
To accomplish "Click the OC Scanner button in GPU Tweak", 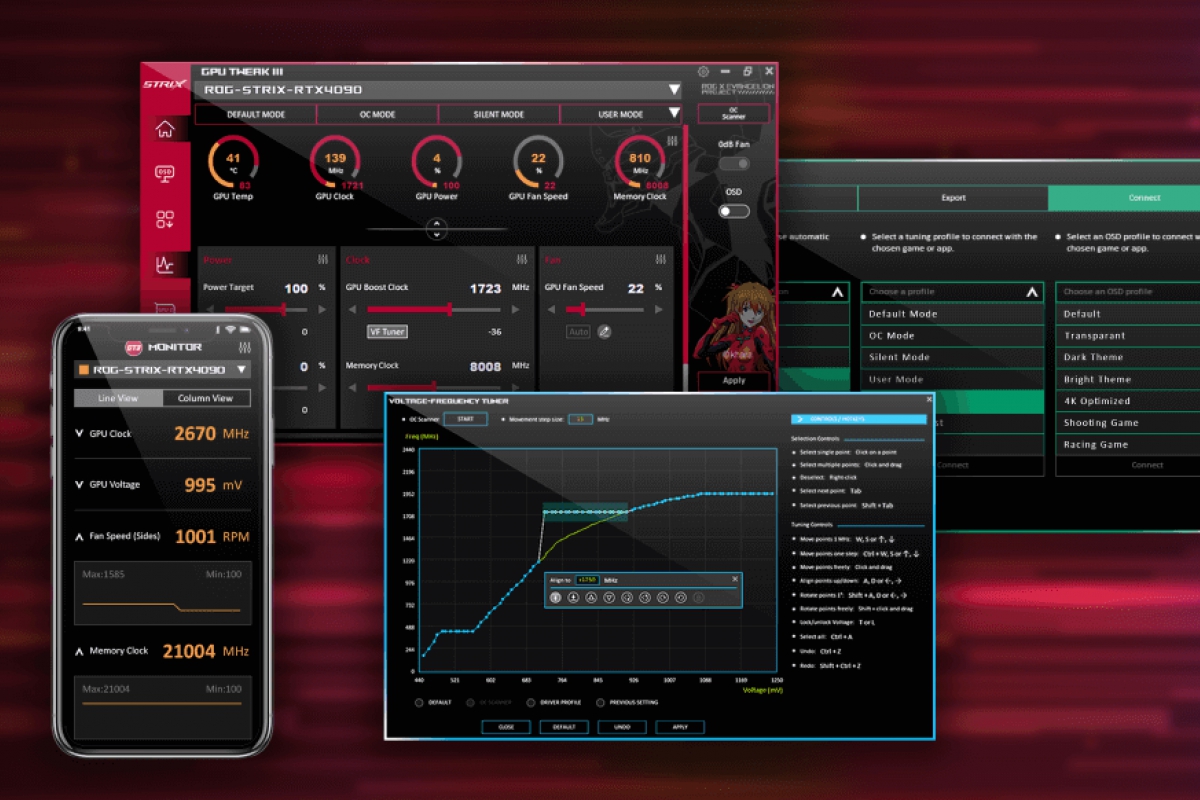I will (x=733, y=113).
